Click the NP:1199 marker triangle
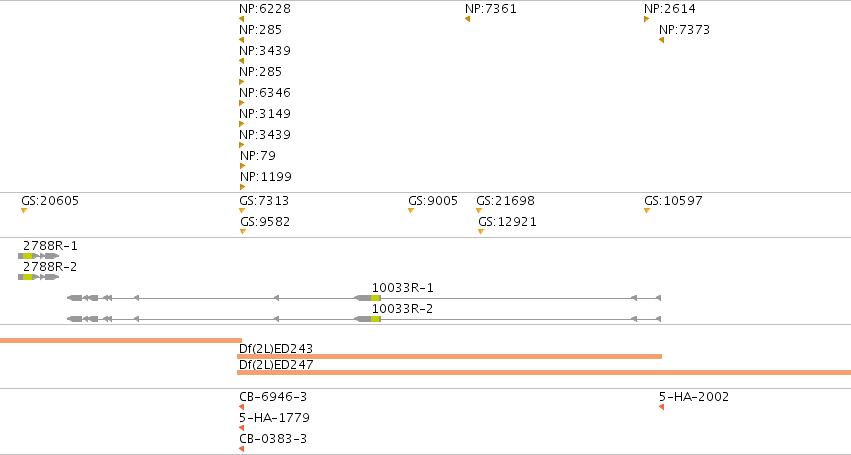Viewport: 851px width, 455px height. [243, 187]
